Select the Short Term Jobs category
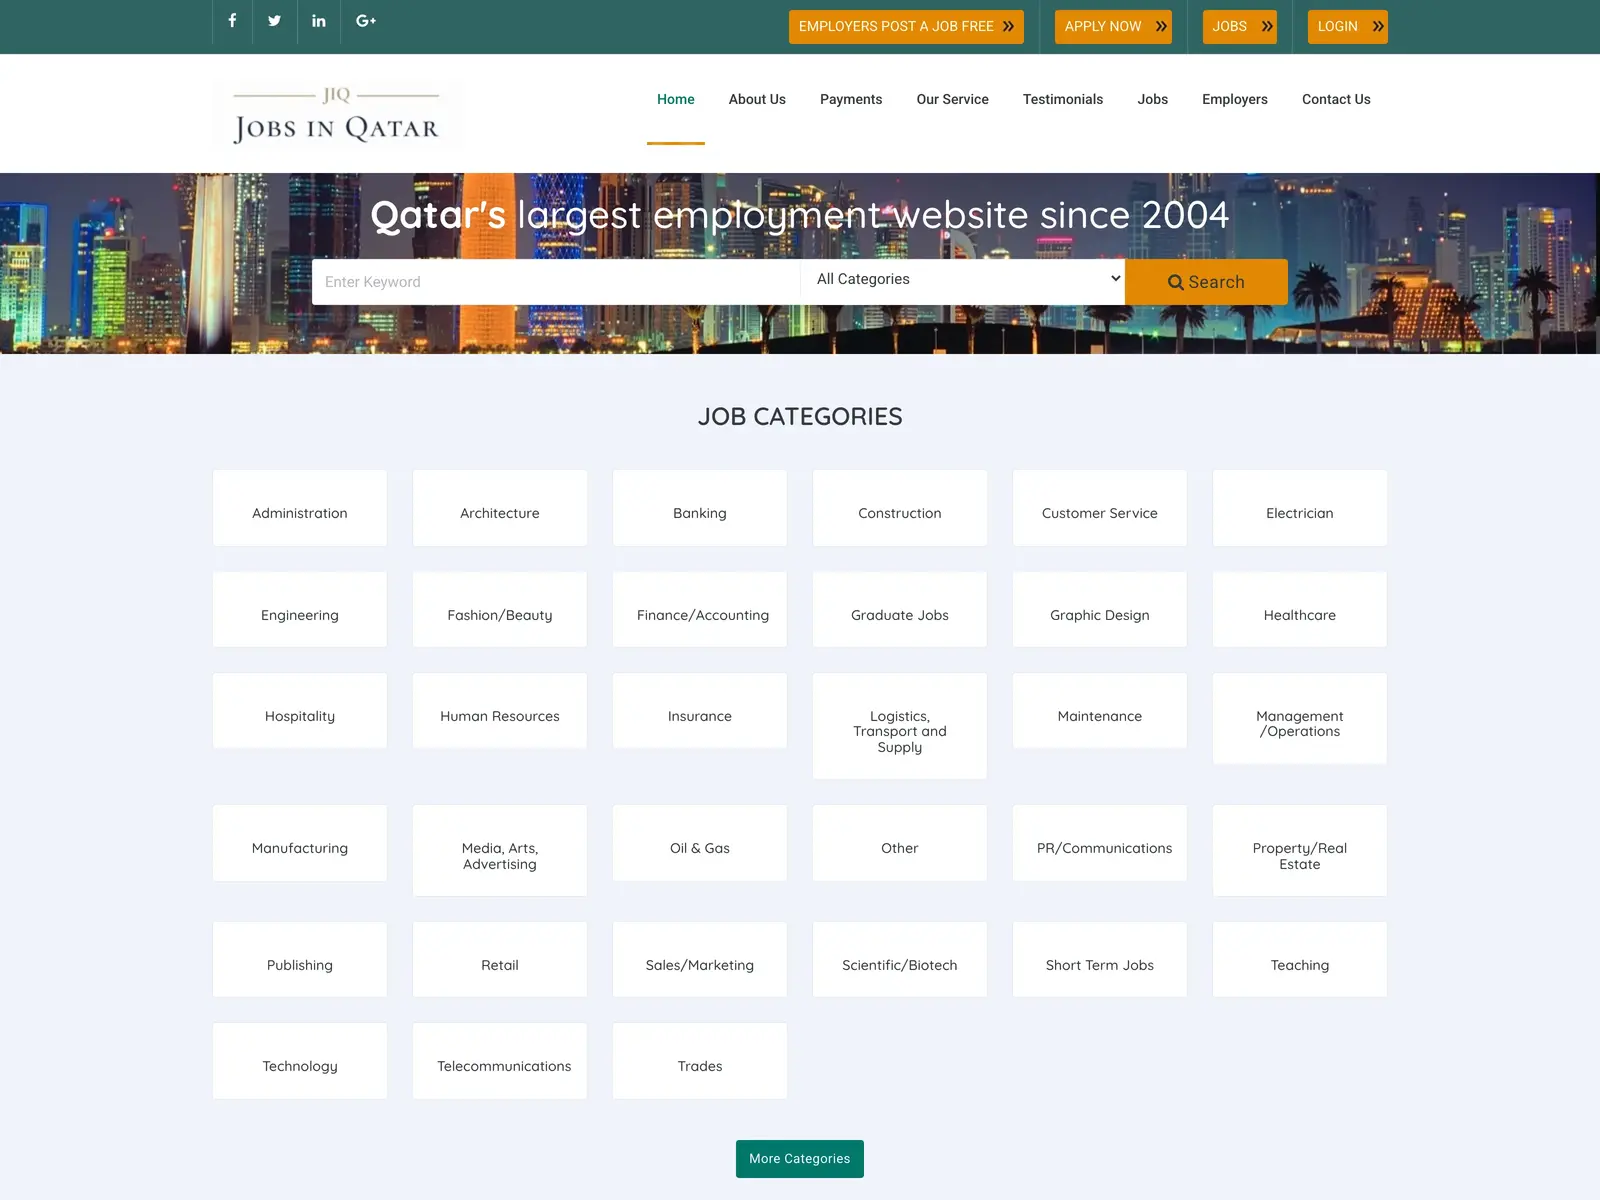The height and width of the screenshot is (1200, 1600). (x=1100, y=960)
